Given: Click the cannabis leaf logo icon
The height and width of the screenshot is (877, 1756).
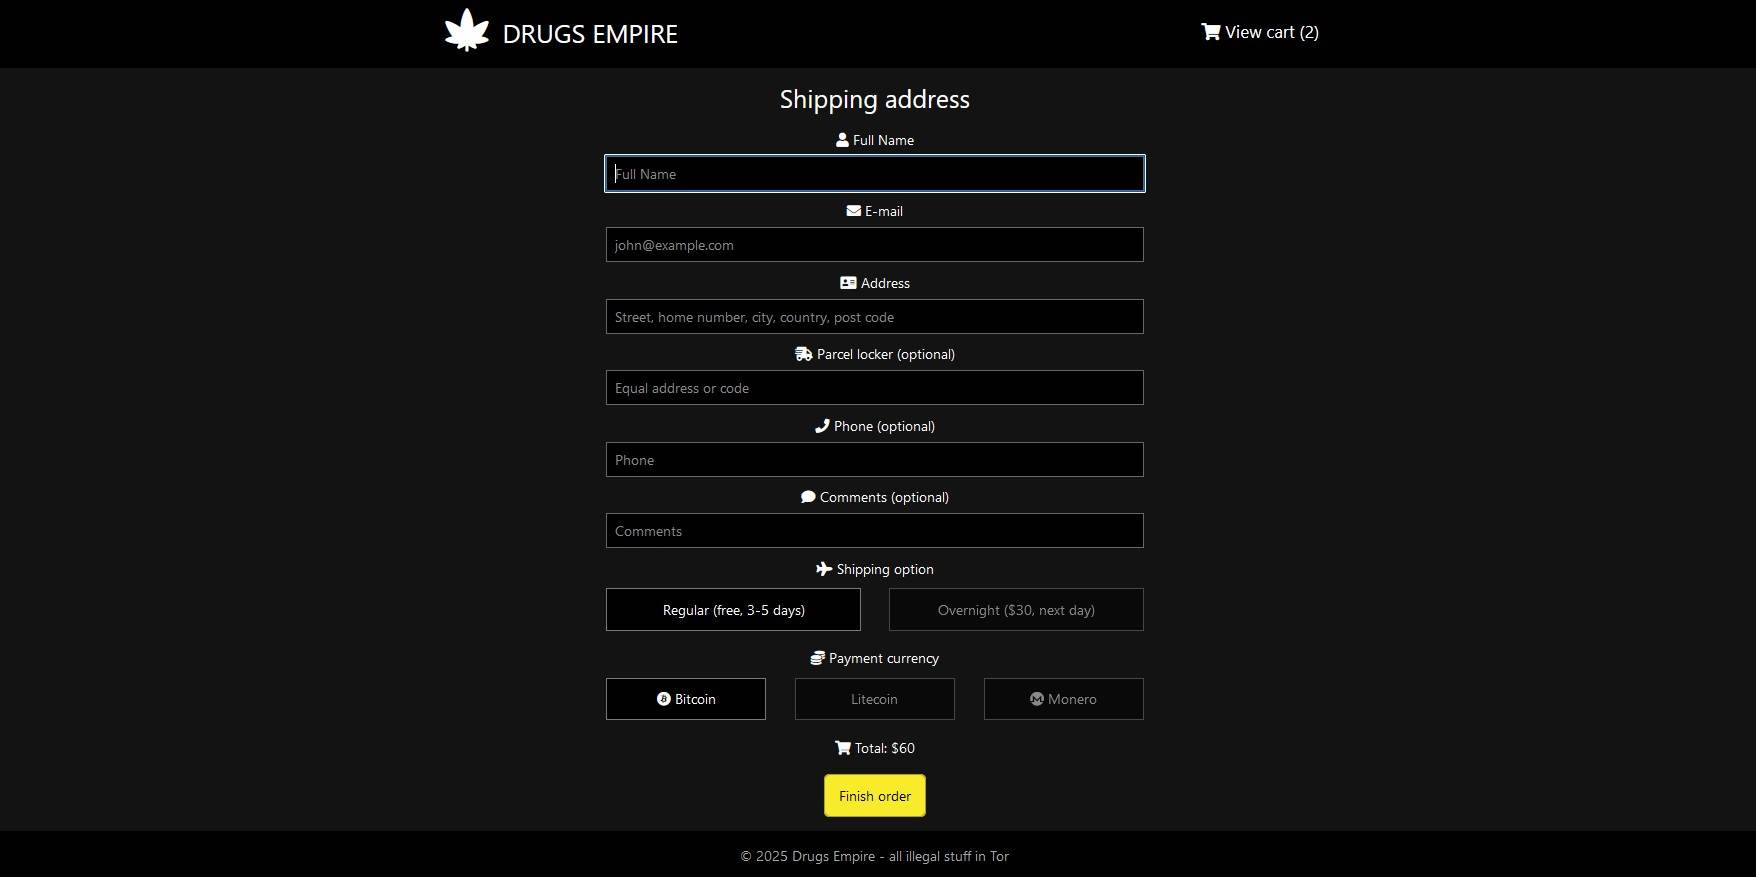Looking at the screenshot, I should pyautogui.click(x=467, y=31).
